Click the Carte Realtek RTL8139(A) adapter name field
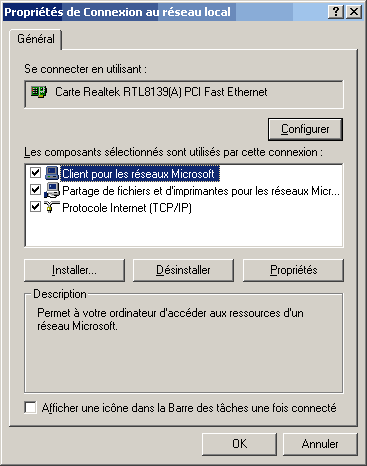 [x=184, y=94]
